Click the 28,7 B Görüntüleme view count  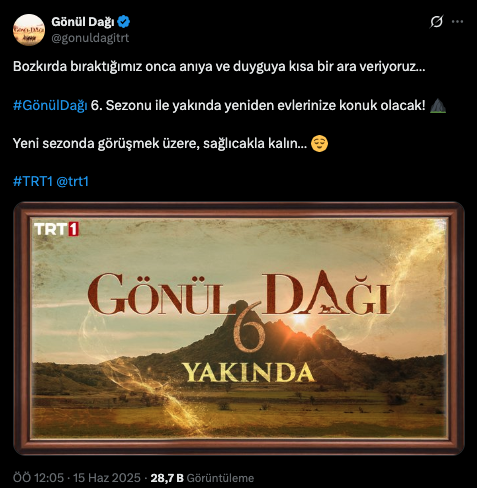click(x=202, y=478)
